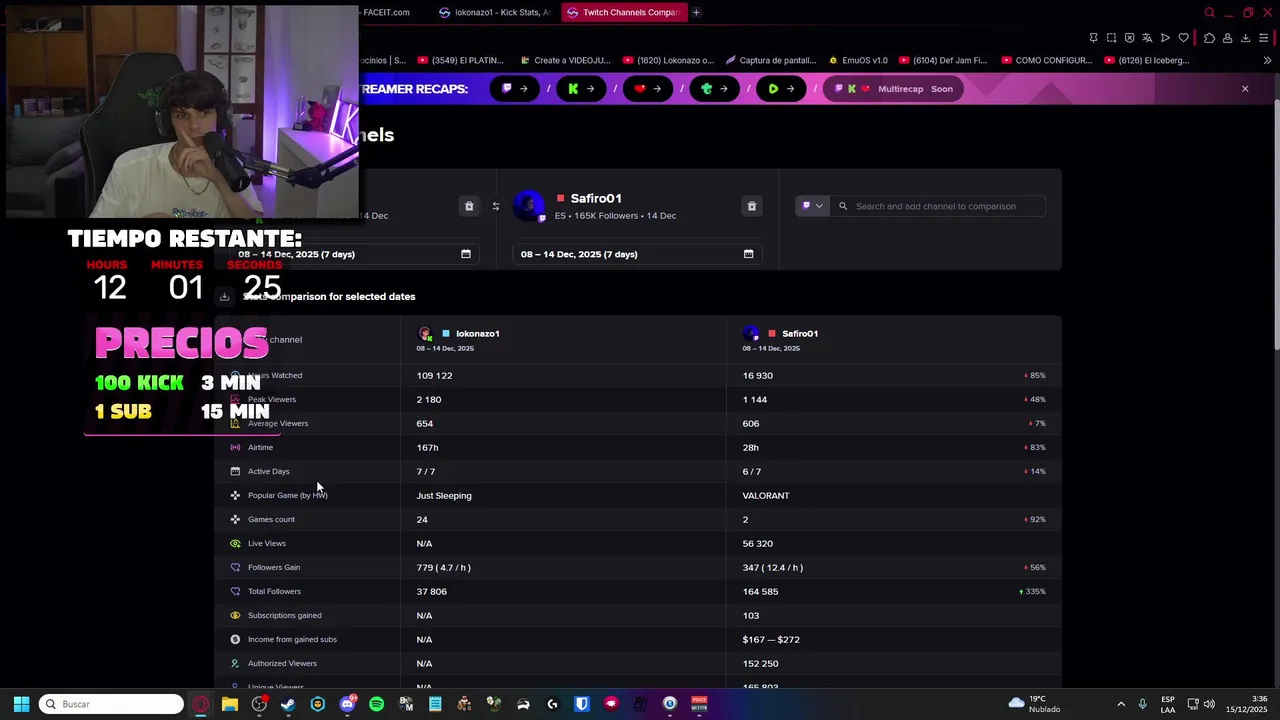Click the ad blocker shield icon
The width and height of the screenshot is (1280, 720).
1129,38
